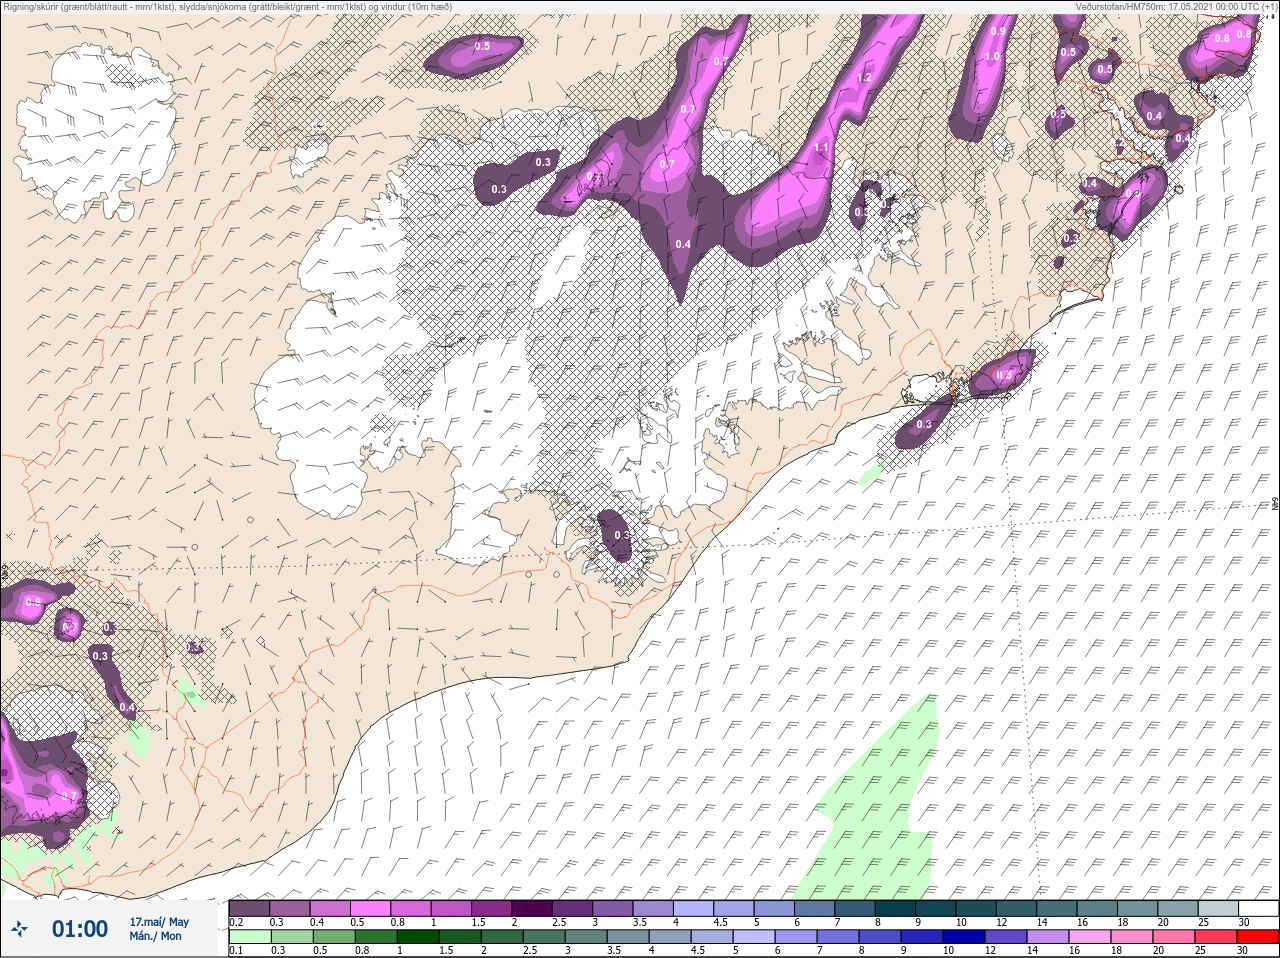Click the "1.2" precipitation value on the map
Image resolution: width=1280 pixels, height=958 pixels.
tap(865, 77)
